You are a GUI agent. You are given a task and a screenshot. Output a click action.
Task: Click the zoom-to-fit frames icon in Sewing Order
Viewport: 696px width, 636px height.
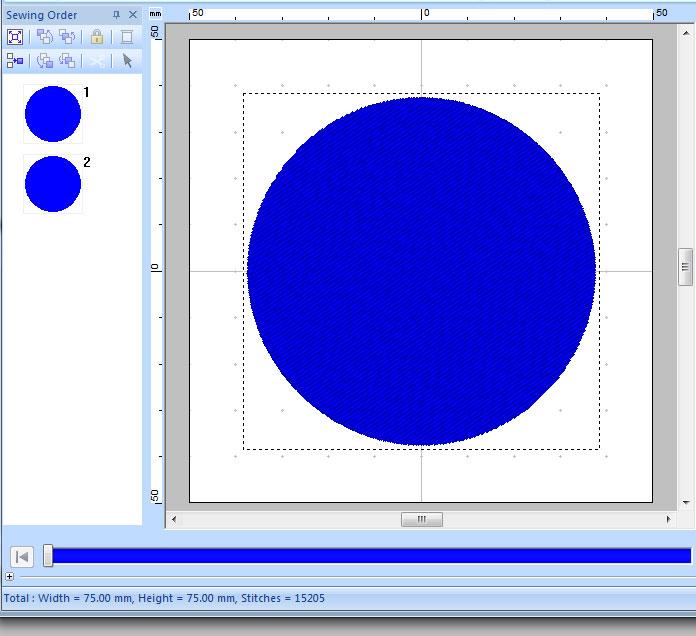click(x=15, y=37)
